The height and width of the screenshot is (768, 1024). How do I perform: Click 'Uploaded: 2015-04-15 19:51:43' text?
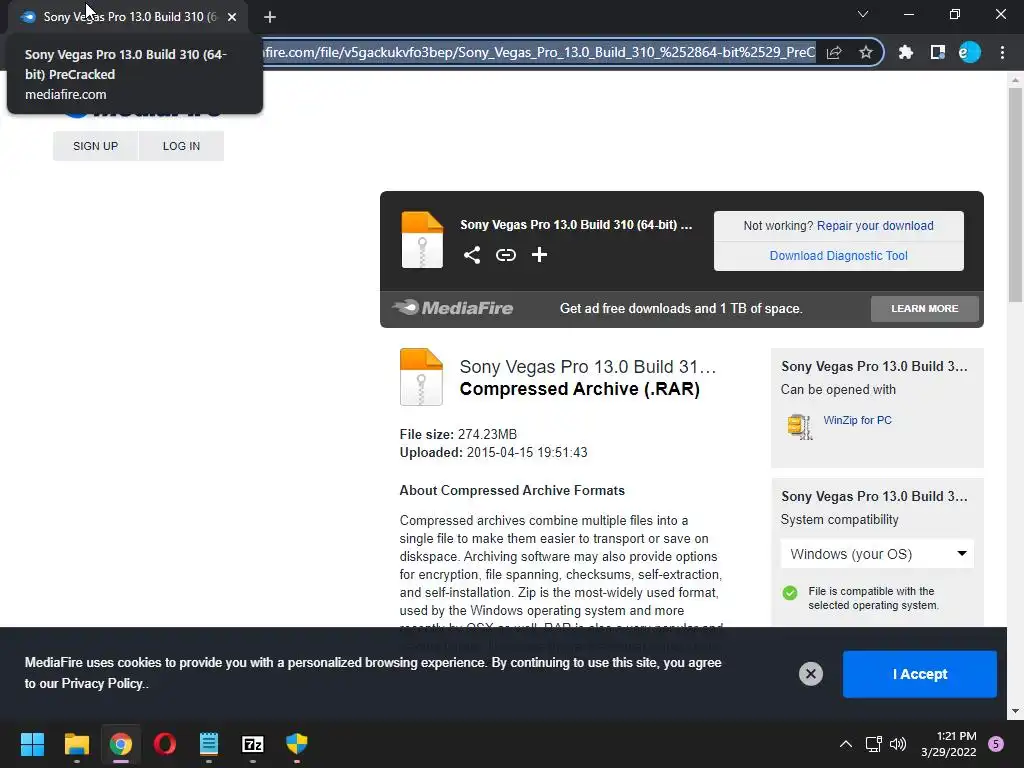tap(493, 453)
